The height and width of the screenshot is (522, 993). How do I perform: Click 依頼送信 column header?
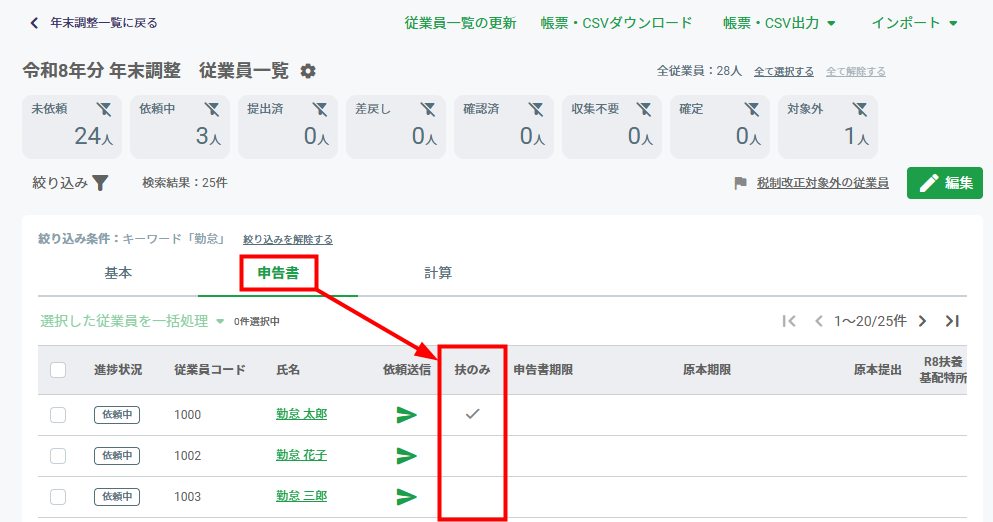[x=407, y=370]
